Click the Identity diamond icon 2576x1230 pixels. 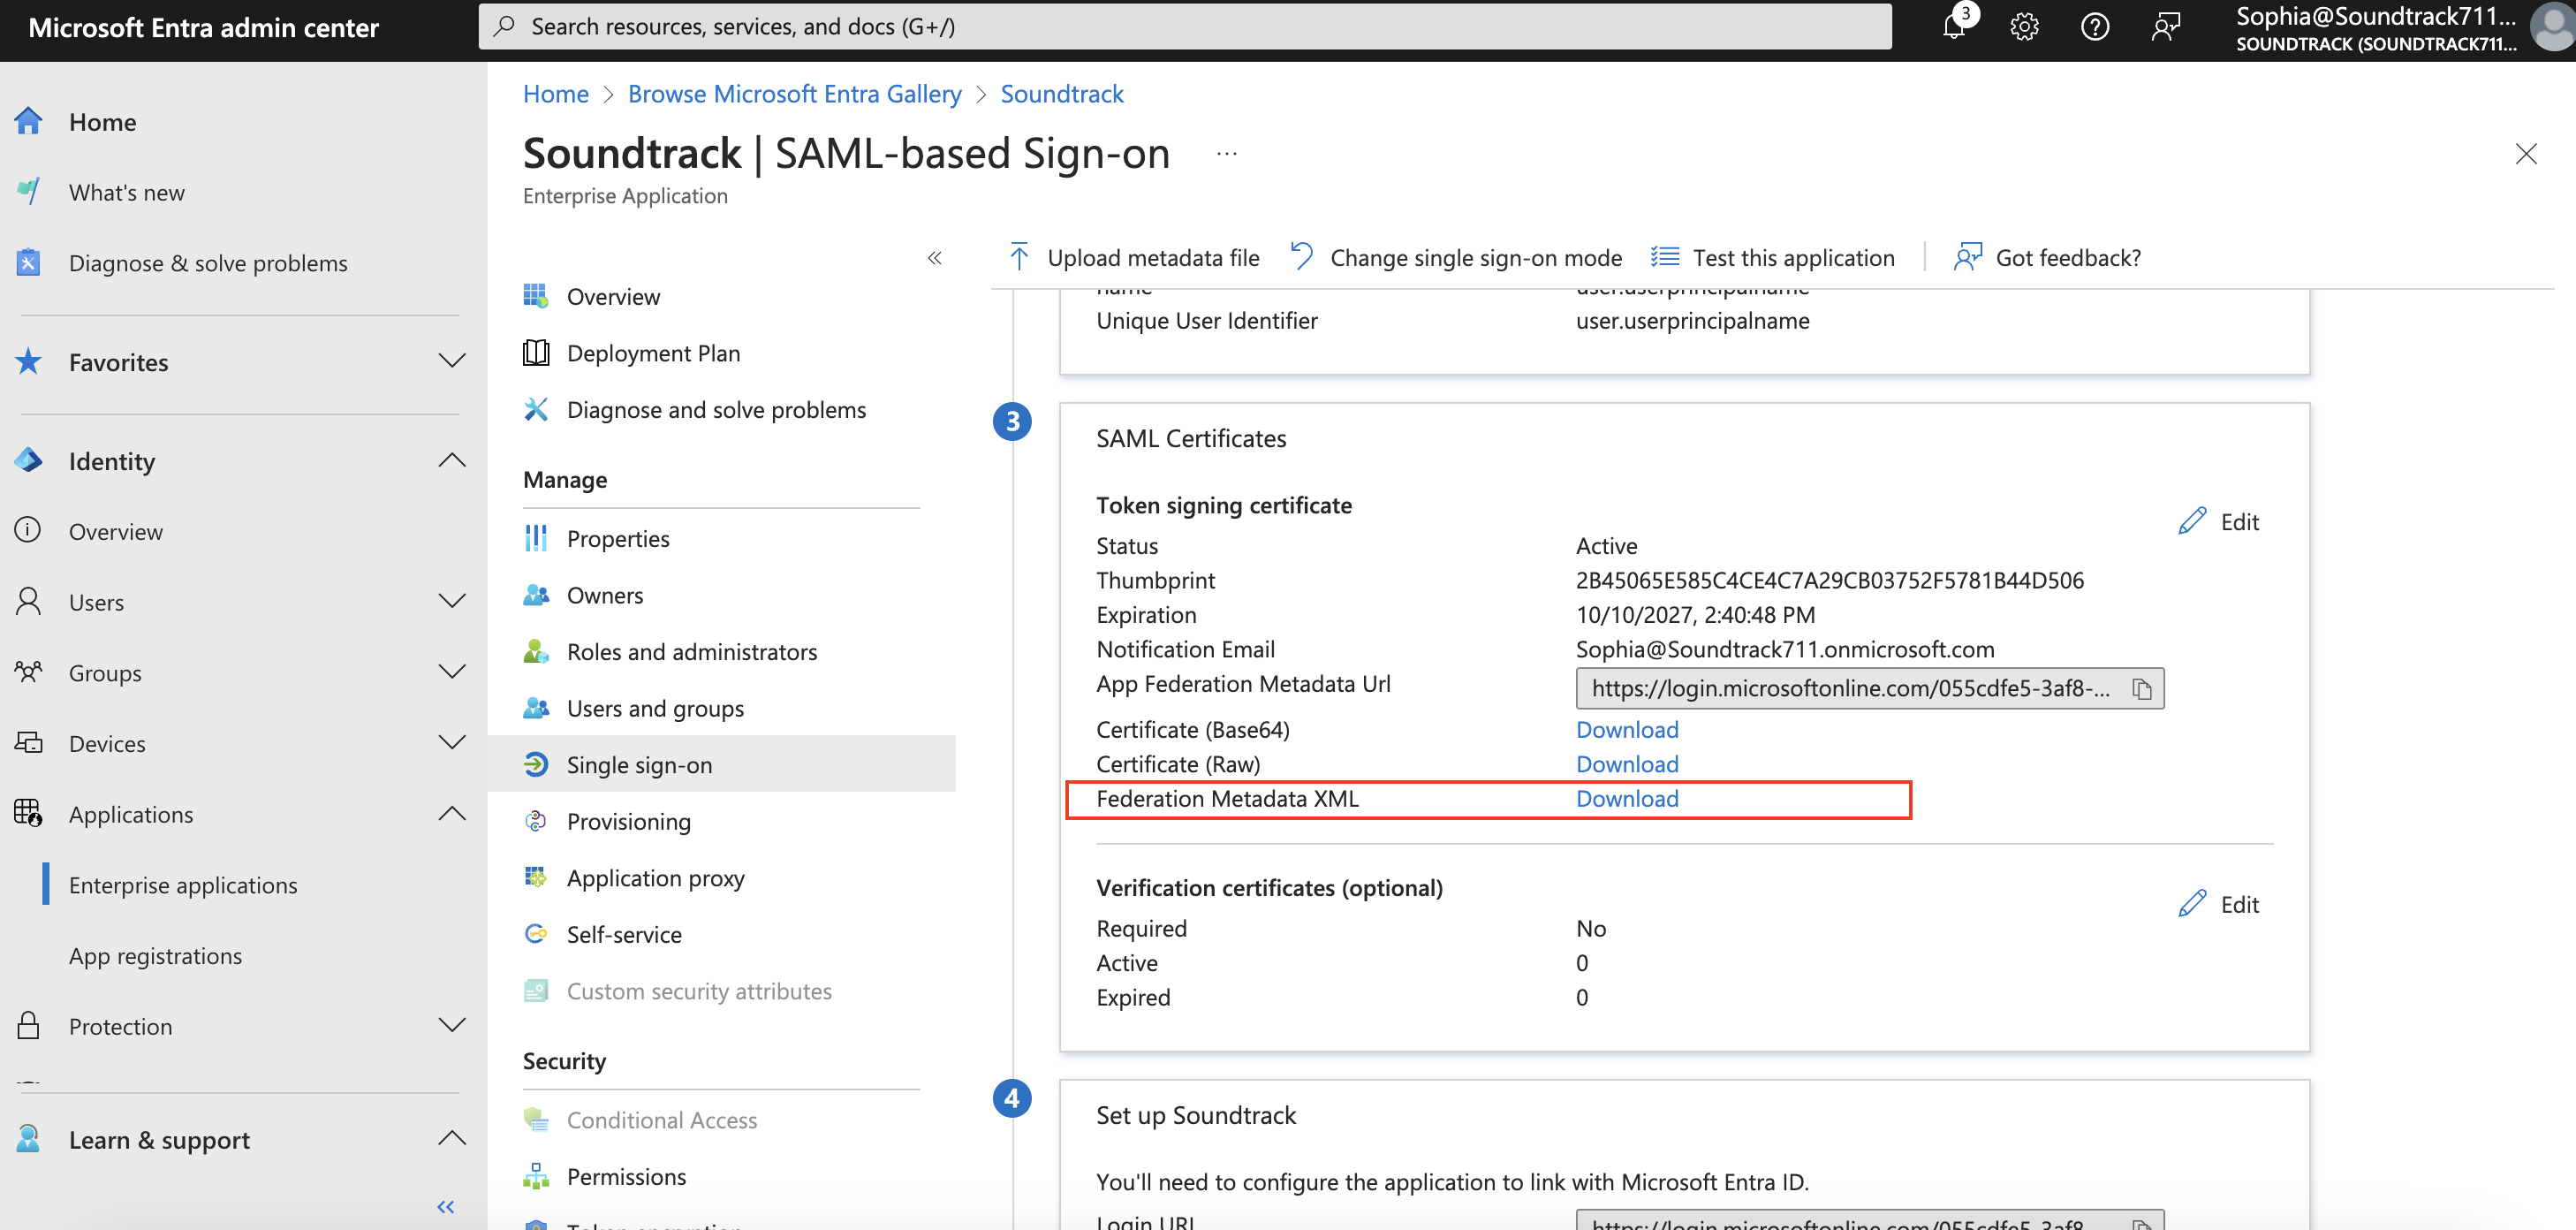[x=29, y=461]
